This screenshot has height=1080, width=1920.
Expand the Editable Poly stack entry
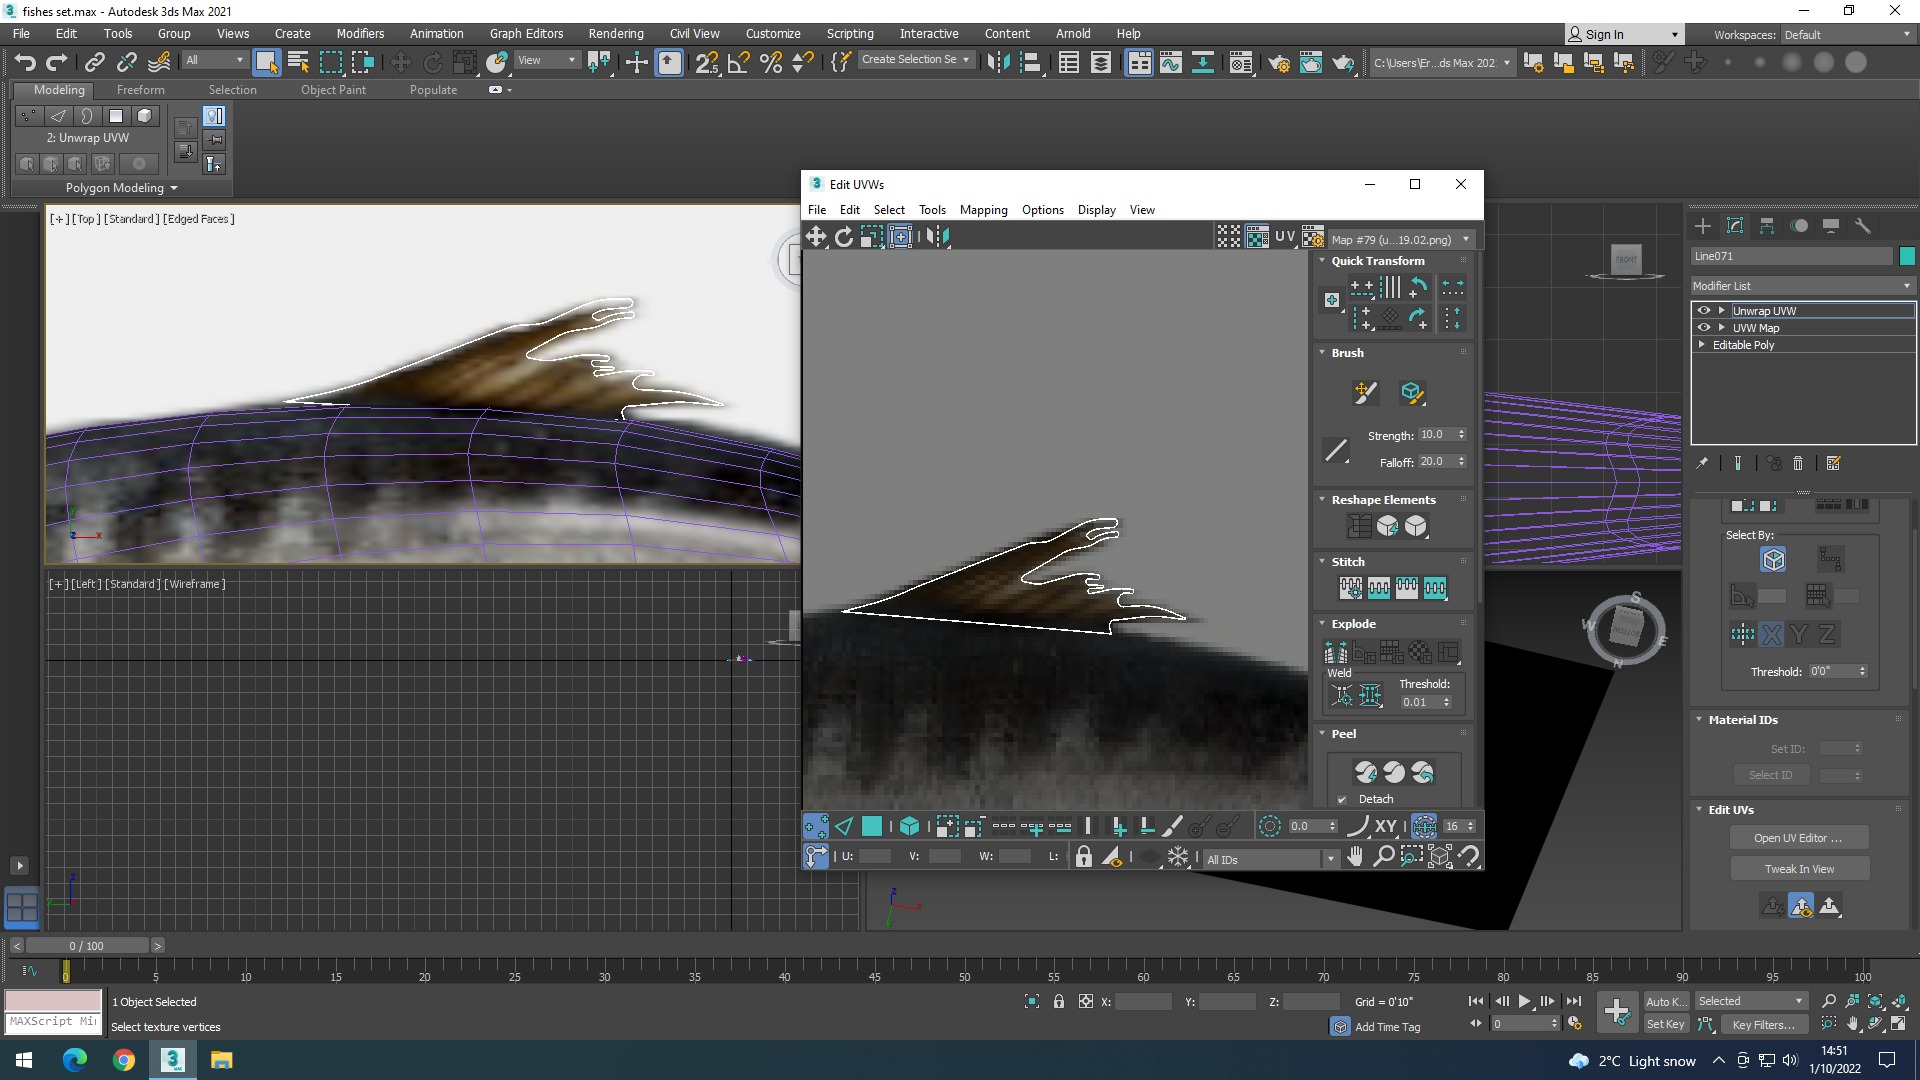[1702, 345]
